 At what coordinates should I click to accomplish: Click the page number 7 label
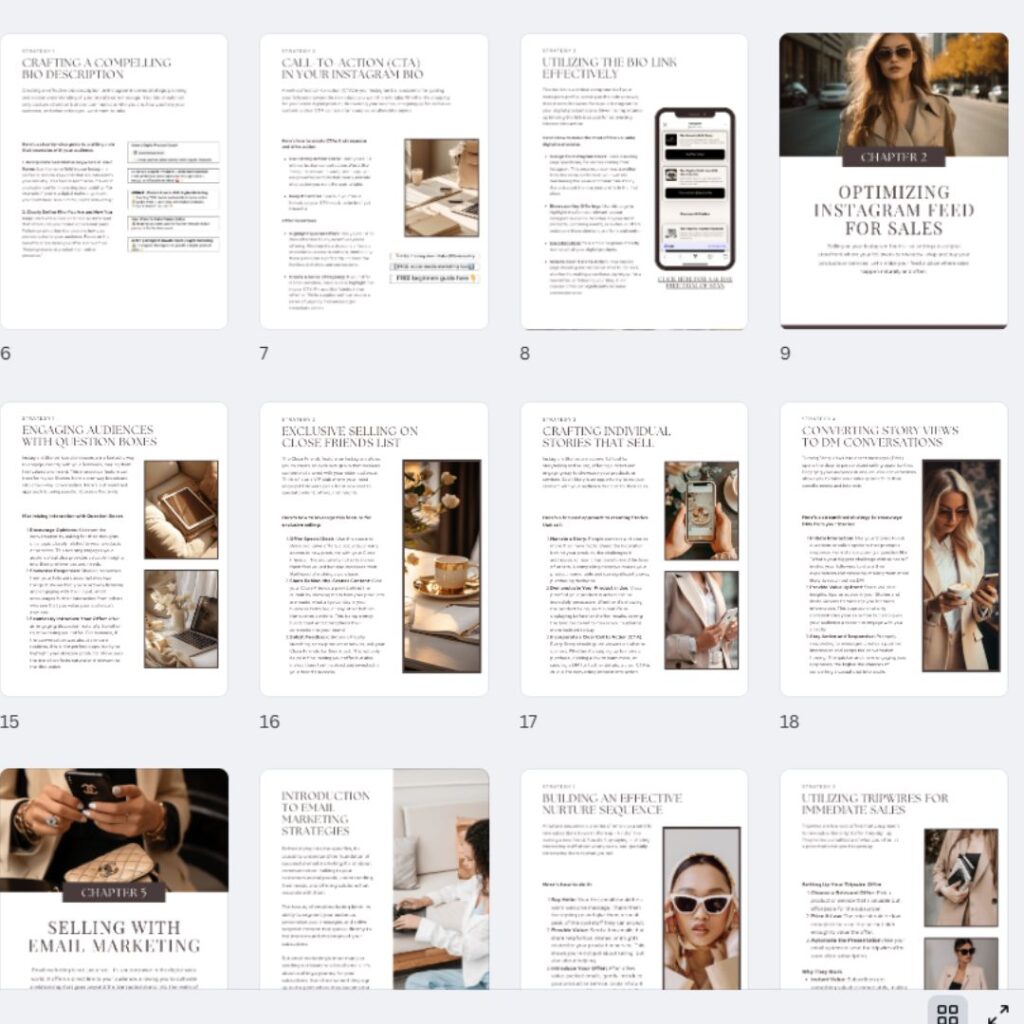pyautogui.click(x=265, y=353)
